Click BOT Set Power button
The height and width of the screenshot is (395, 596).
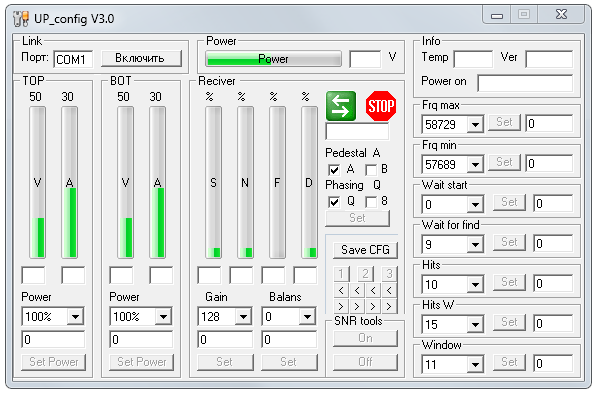[x=141, y=362]
